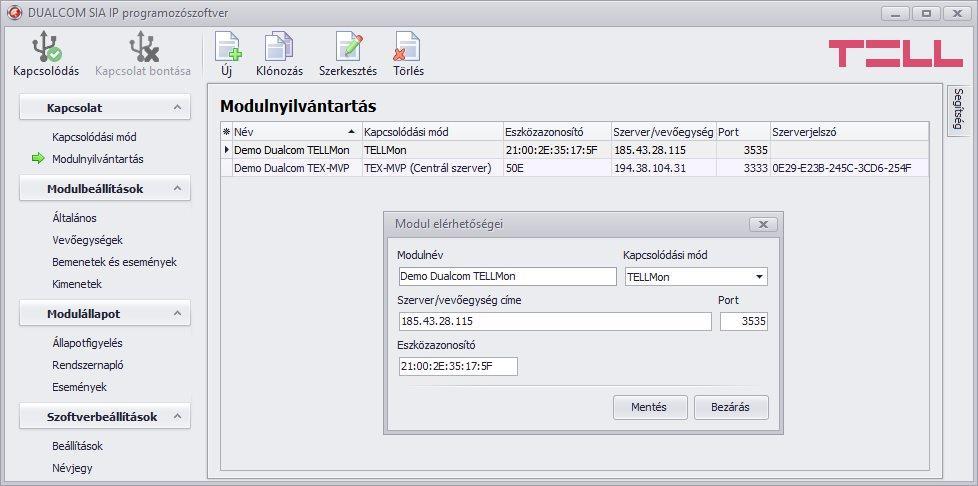This screenshot has width=978, height=486.
Task: Click the Kapcsolat section header
Action: click(x=105, y=107)
